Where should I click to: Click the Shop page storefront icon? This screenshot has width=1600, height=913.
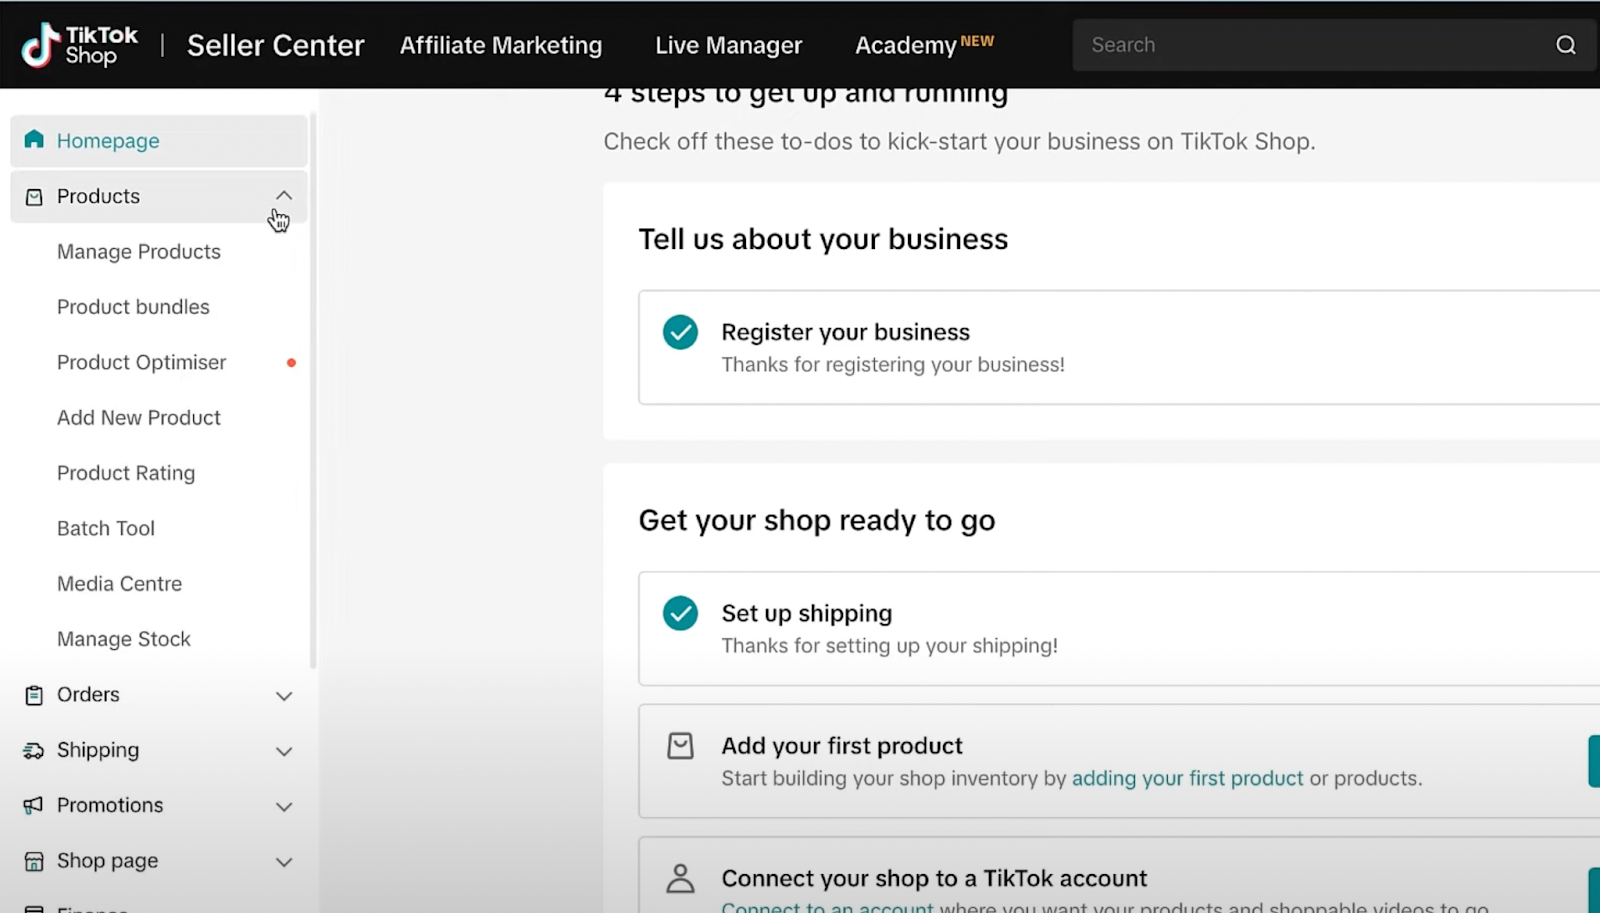tap(34, 861)
